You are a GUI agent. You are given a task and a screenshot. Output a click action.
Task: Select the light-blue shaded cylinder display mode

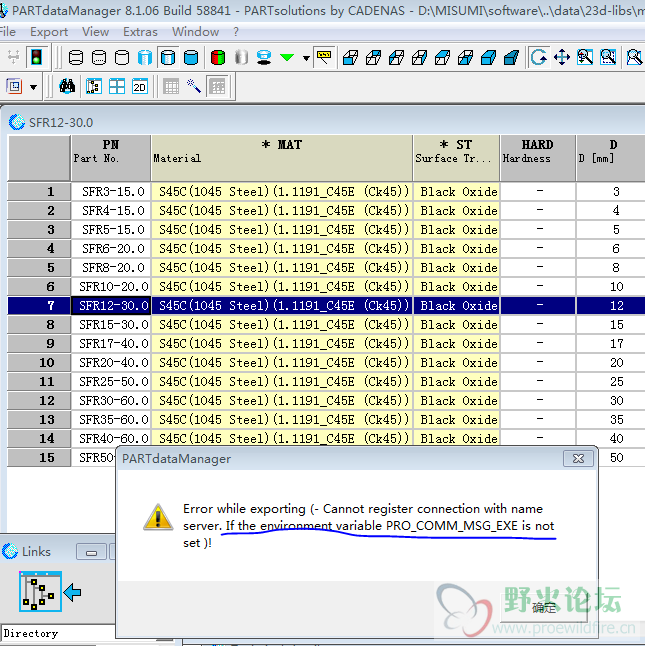coord(145,57)
